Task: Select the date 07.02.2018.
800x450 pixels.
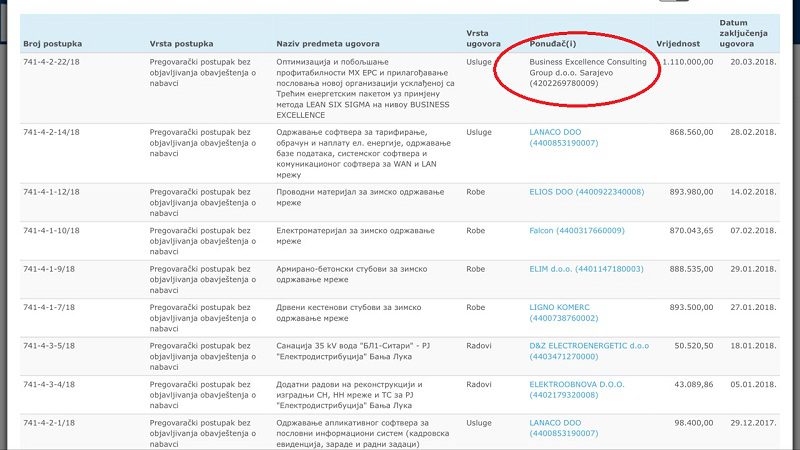Action: click(753, 231)
